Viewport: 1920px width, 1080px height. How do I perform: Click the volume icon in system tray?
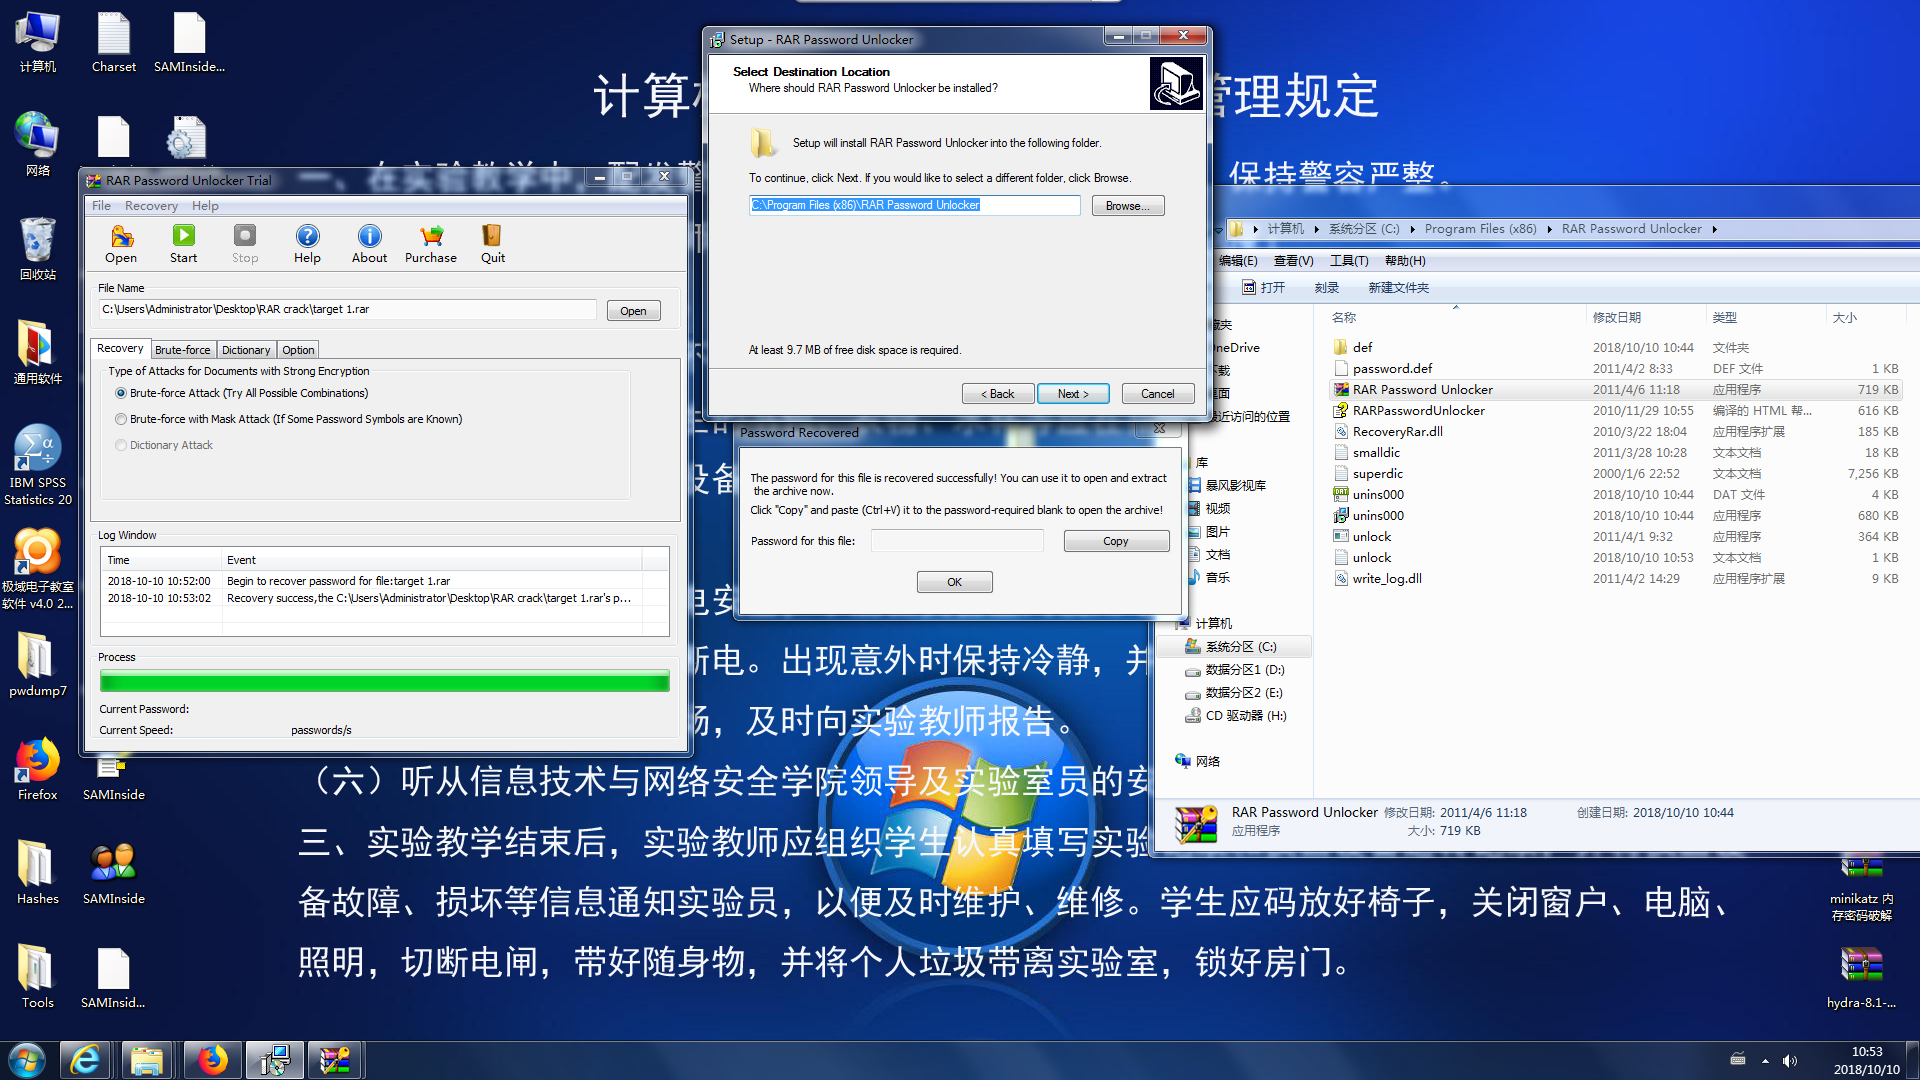point(1790,1061)
